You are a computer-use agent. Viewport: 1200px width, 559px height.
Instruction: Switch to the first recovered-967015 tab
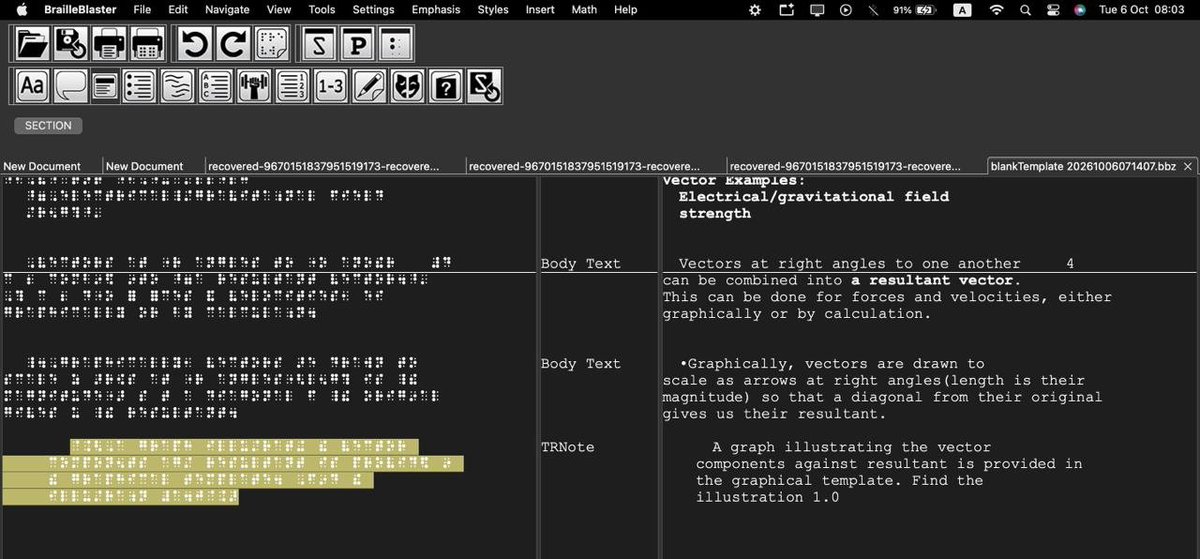pyautogui.click(x=334, y=166)
